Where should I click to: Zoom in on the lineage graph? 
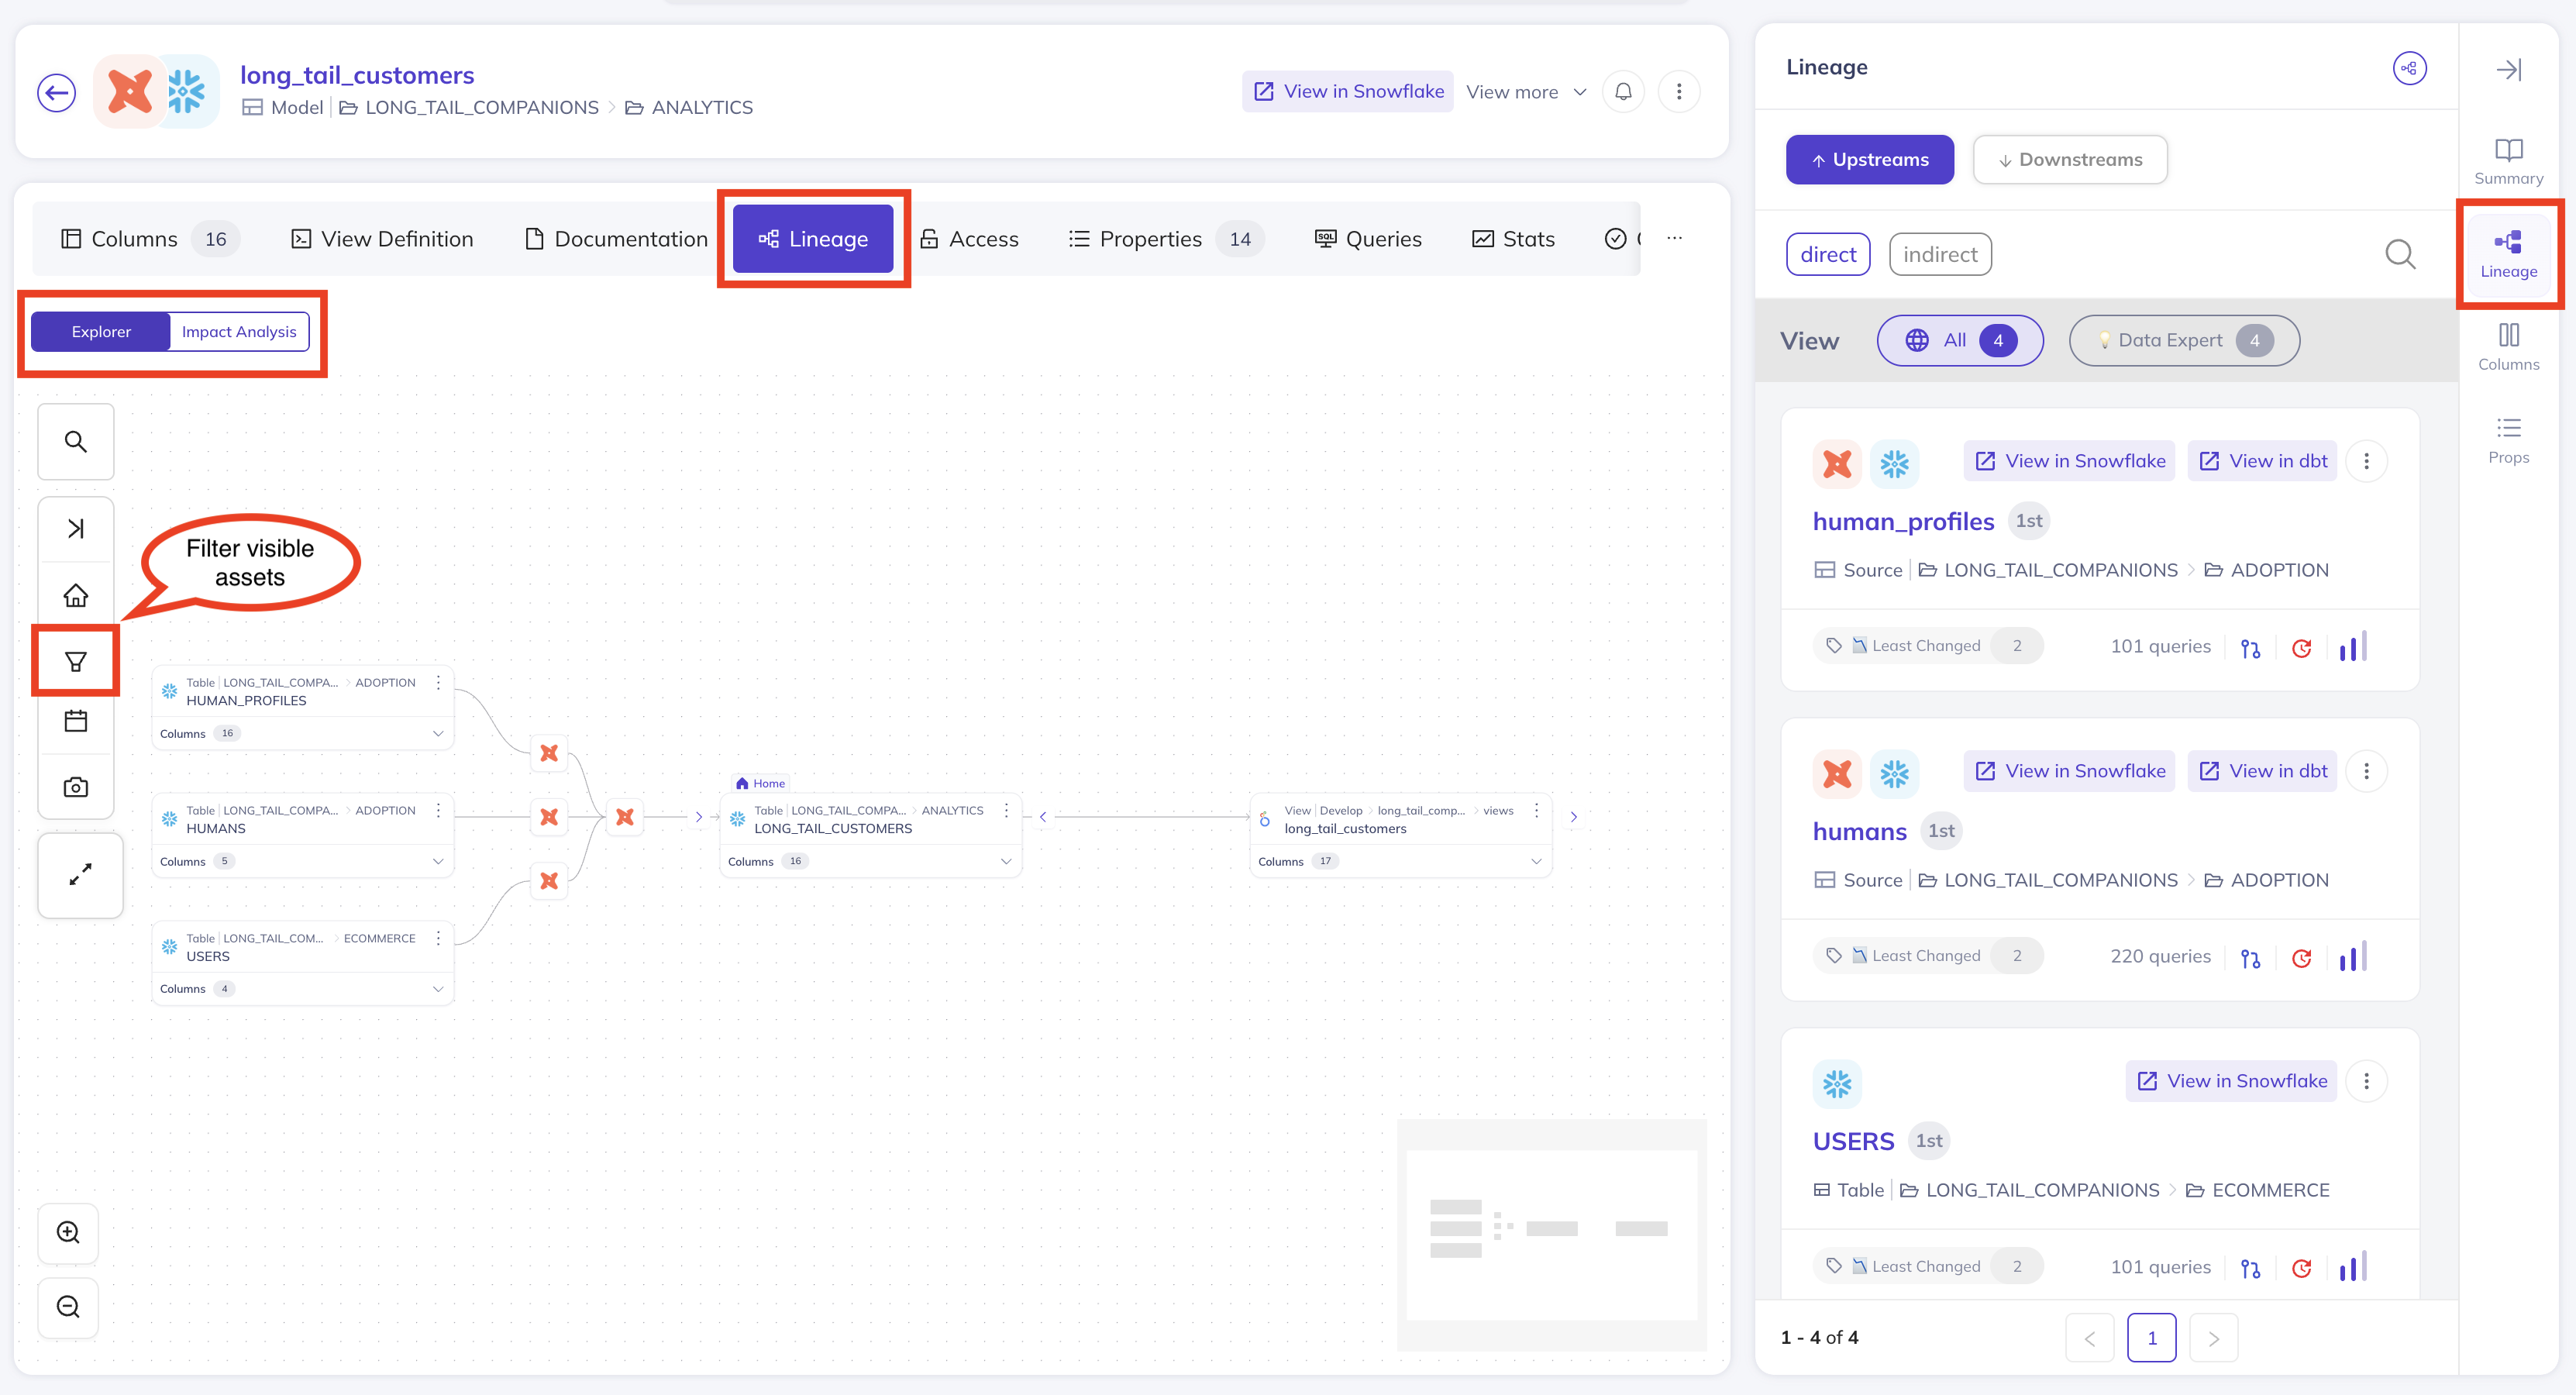pyautogui.click(x=68, y=1232)
